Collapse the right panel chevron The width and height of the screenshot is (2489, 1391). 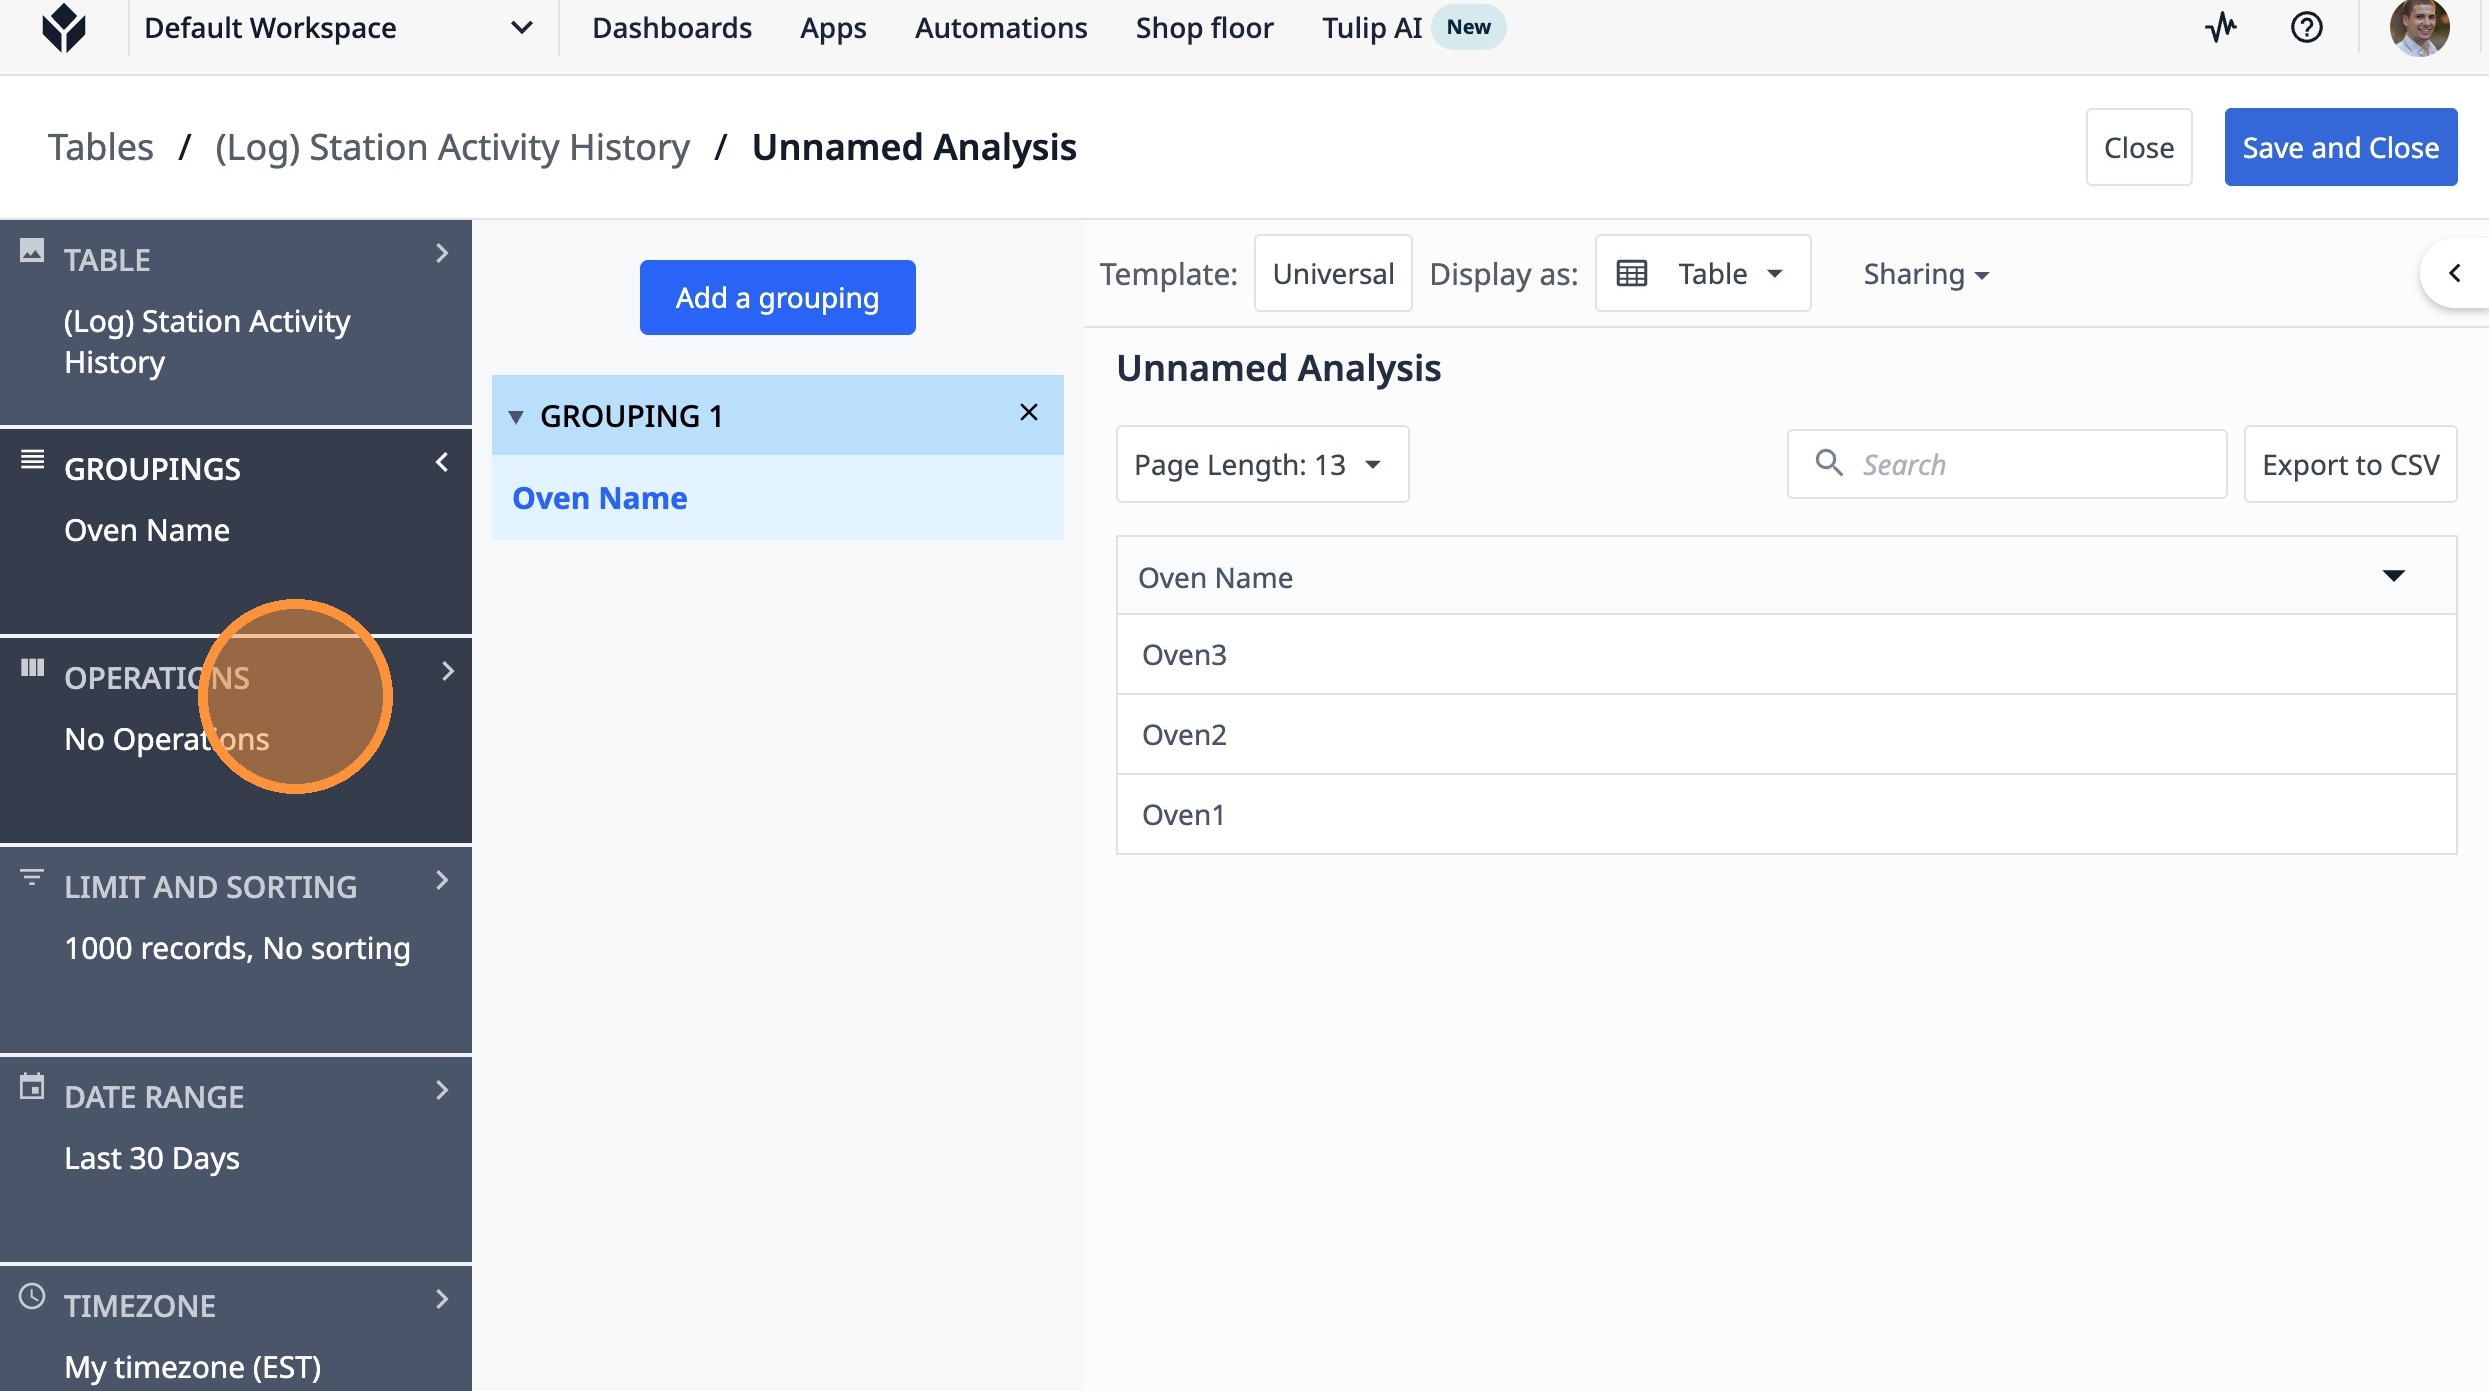(x=2454, y=273)
